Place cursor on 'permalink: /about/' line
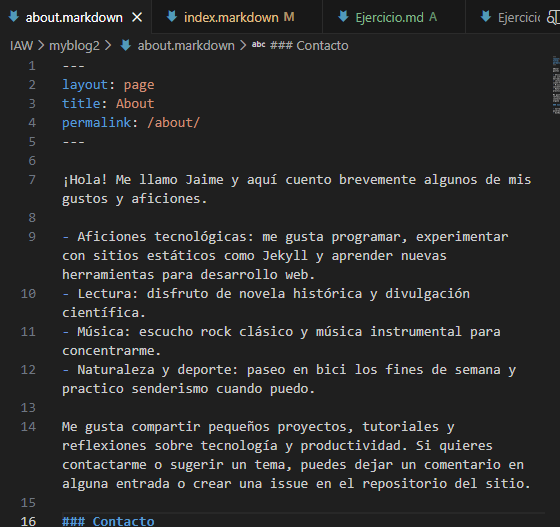 131,122
